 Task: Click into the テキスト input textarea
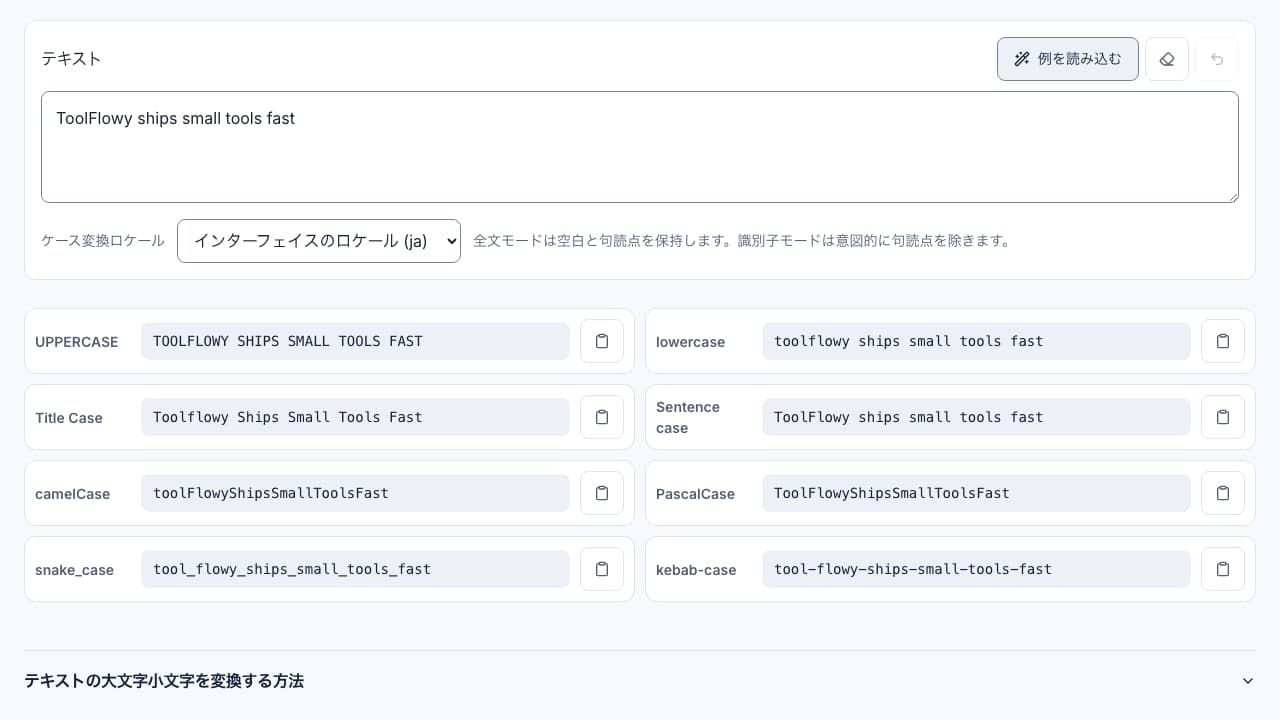640,147
